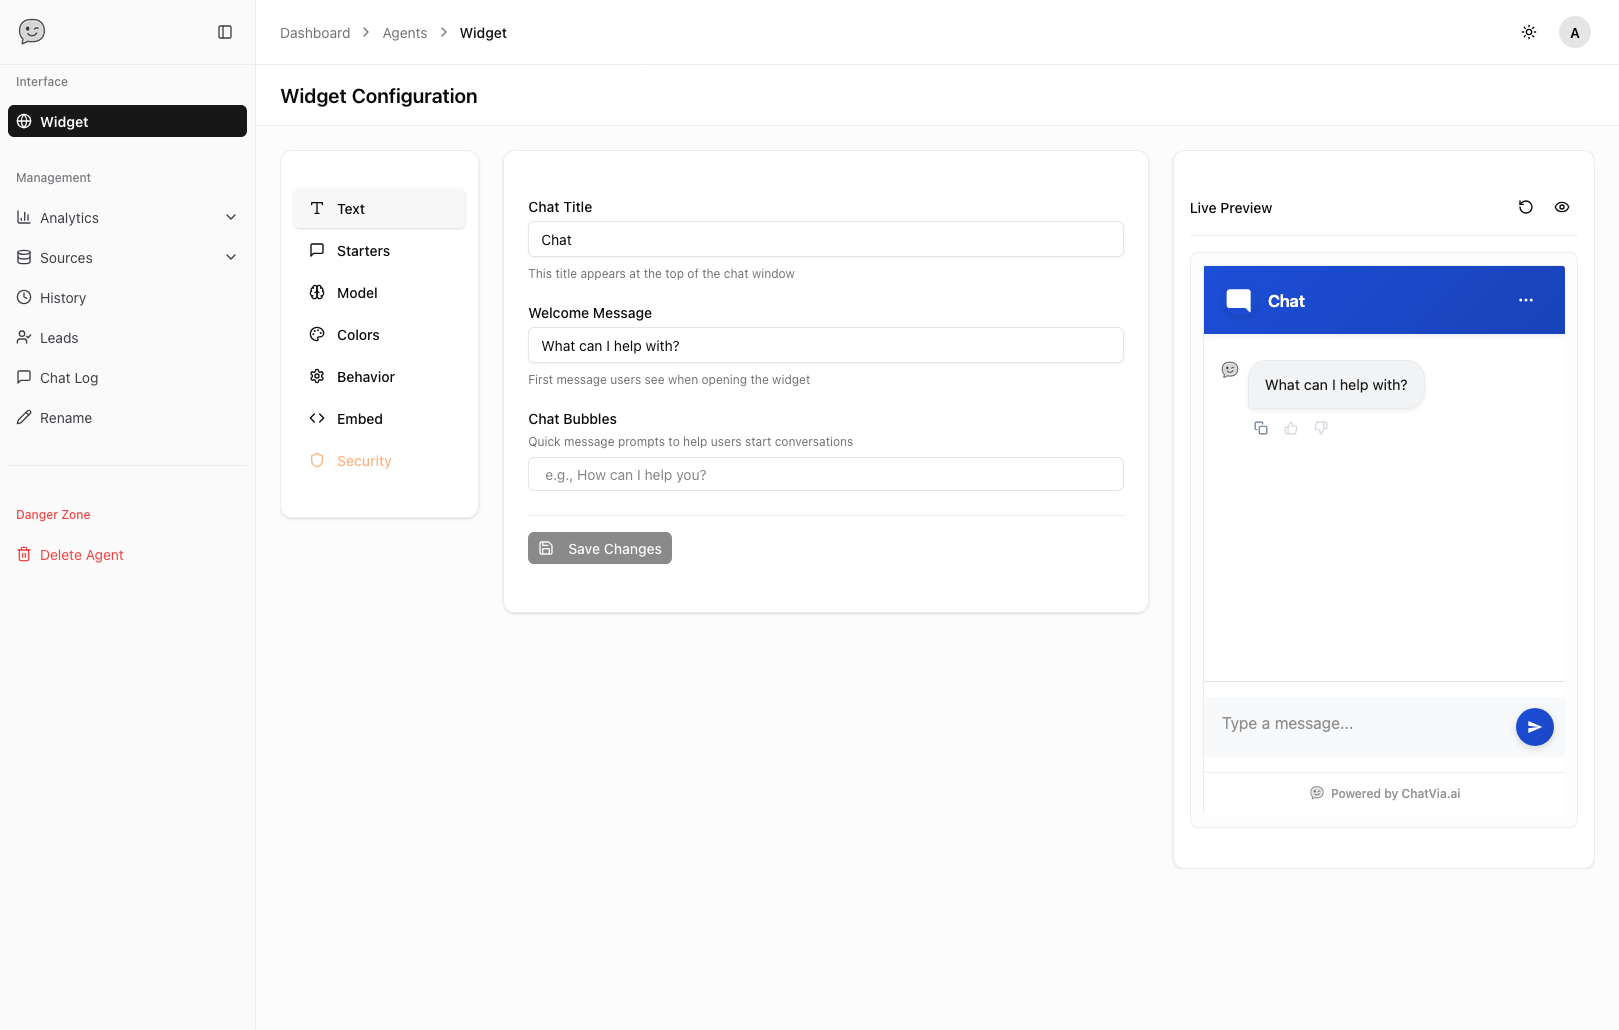The image size is (1619, 1030).
Task: Click the Colors palette icon
Action: [316, 334]
